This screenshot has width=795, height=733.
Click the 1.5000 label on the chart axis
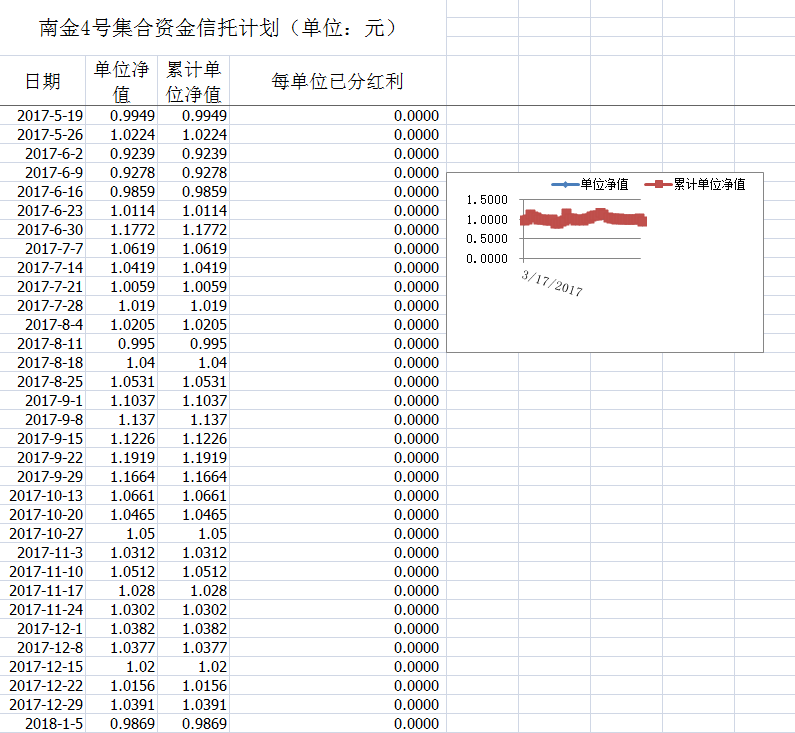[487, 201]
